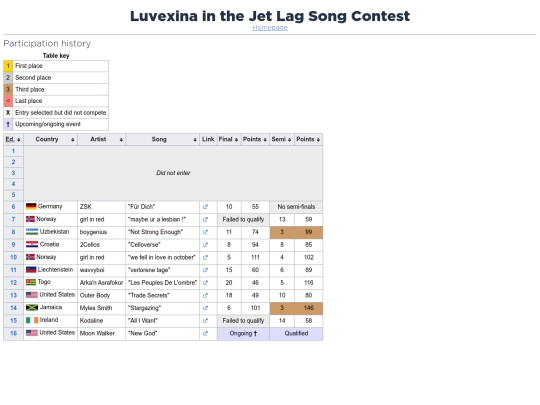This screenshot has width=540, height=405.
Task: Click the United States flag in edition 16 row
Action: coord(32,333)
